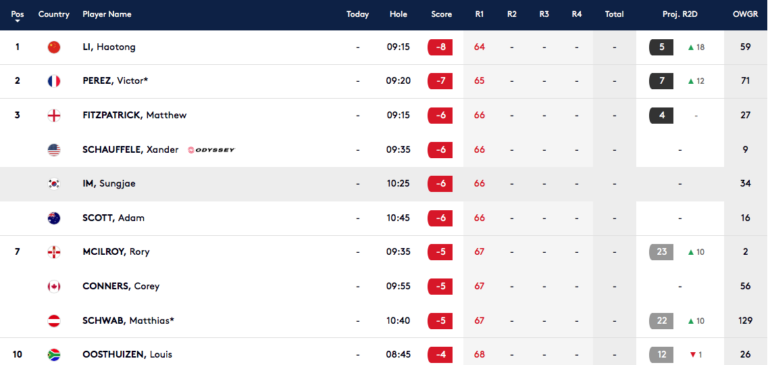
Task: Click Victor Perez's projected rank 7 badge
Action: (x=661, y=81)
